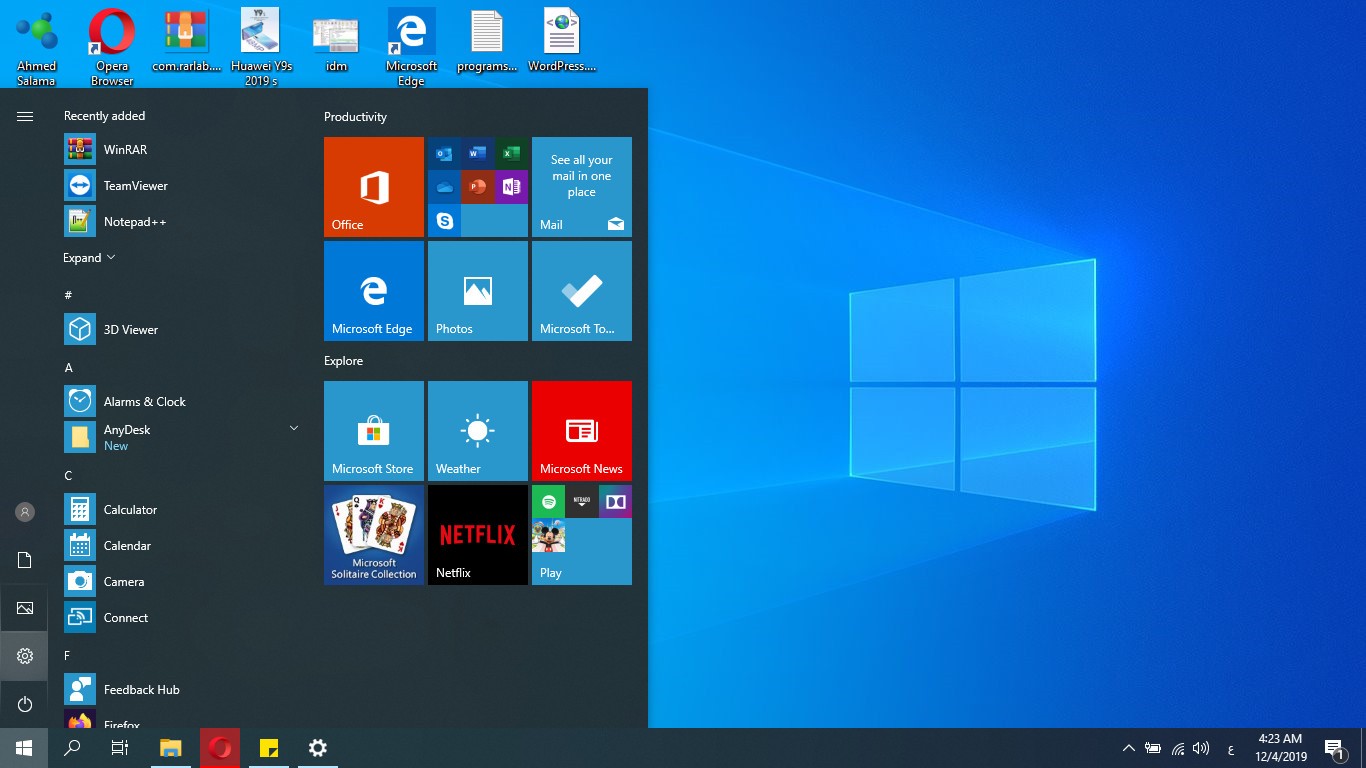
Task: Select the Ahmed Salama desktop icon
Action: tap(37, 47)
